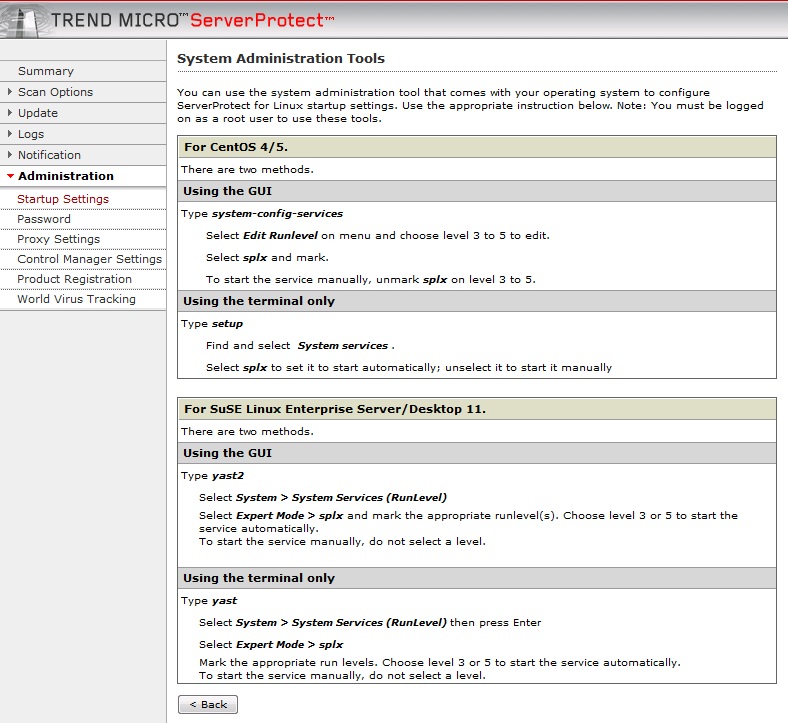Expand the arrow next to Logs
The image size is (788, 723).
pyautogui.click(x=10, y=134)
